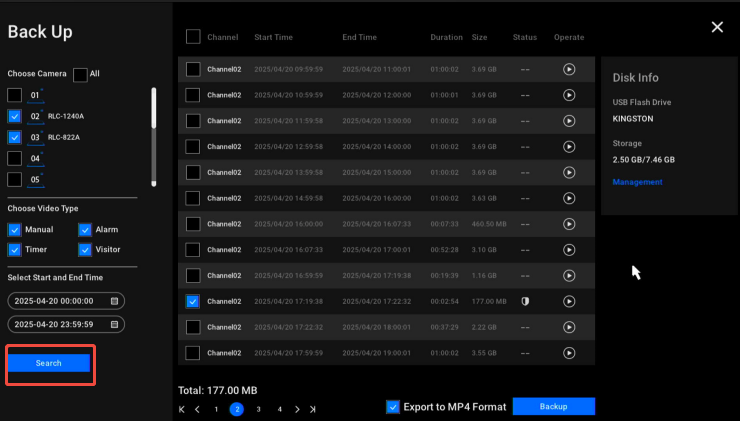Click the 00:37:29 duration cell
This screenshot has height=421, width=740.
coord(444,327)
